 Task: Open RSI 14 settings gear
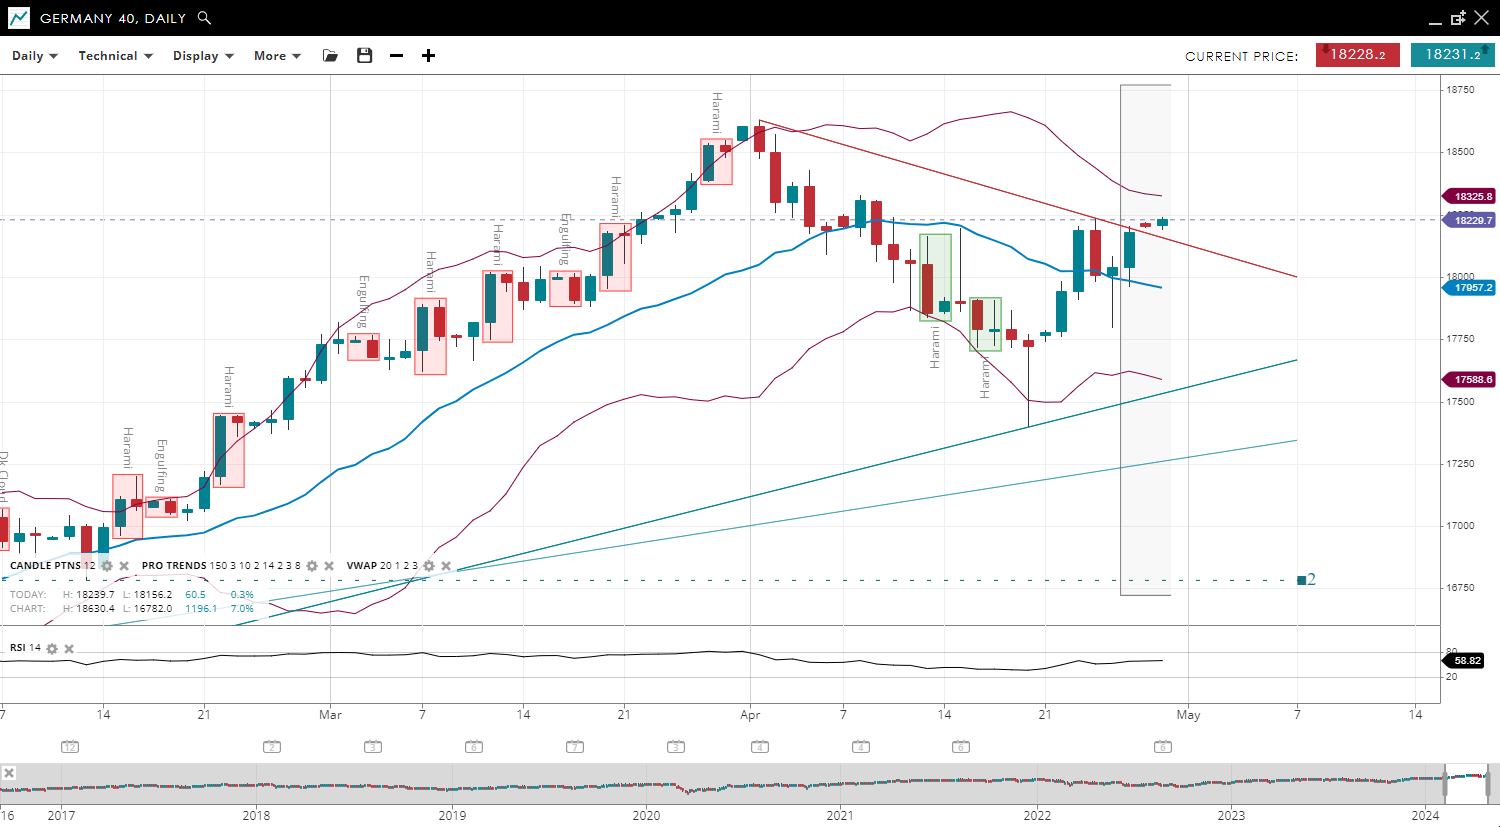52,649
